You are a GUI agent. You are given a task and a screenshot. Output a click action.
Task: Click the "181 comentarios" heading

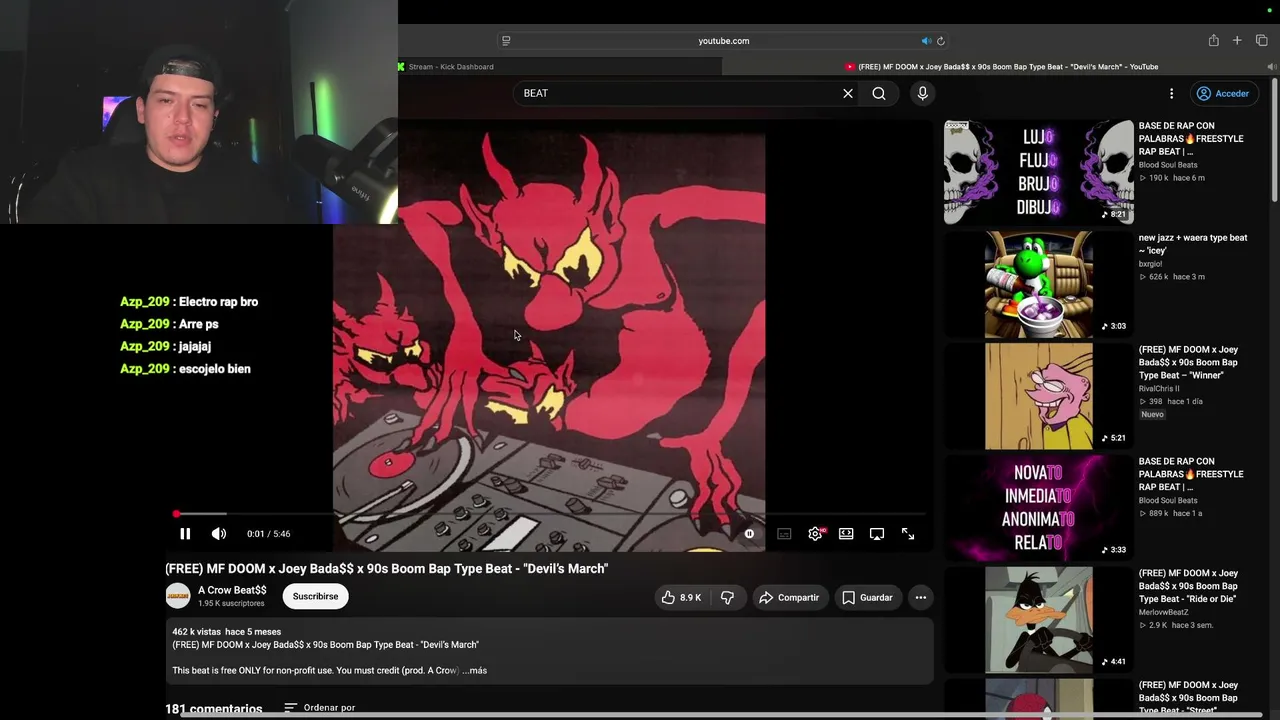(214, 709)
